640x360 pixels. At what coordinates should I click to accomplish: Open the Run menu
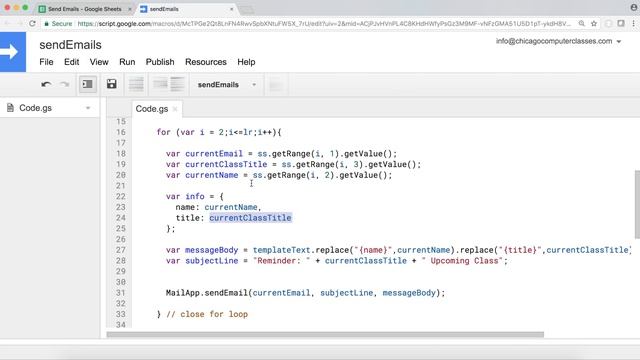(x=127, y=62)
